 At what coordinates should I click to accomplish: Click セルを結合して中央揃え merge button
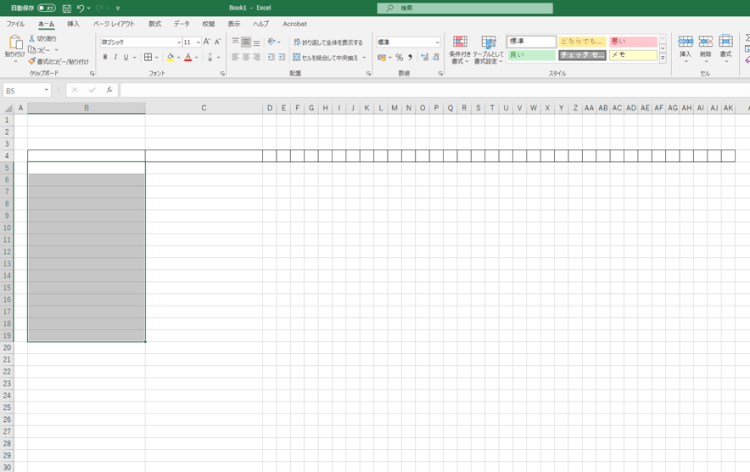point(329,57)
